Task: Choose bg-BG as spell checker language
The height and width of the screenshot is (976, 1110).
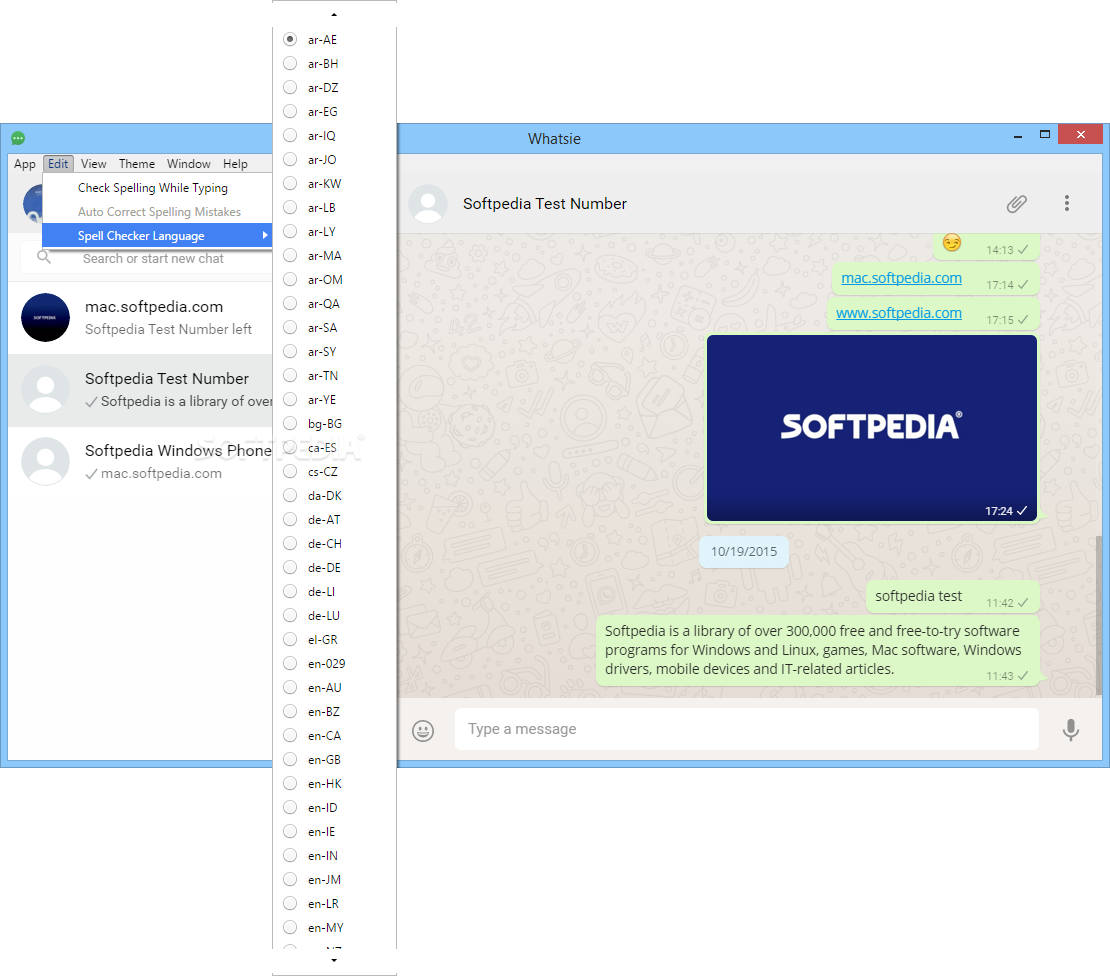Action: coord(334,423)
